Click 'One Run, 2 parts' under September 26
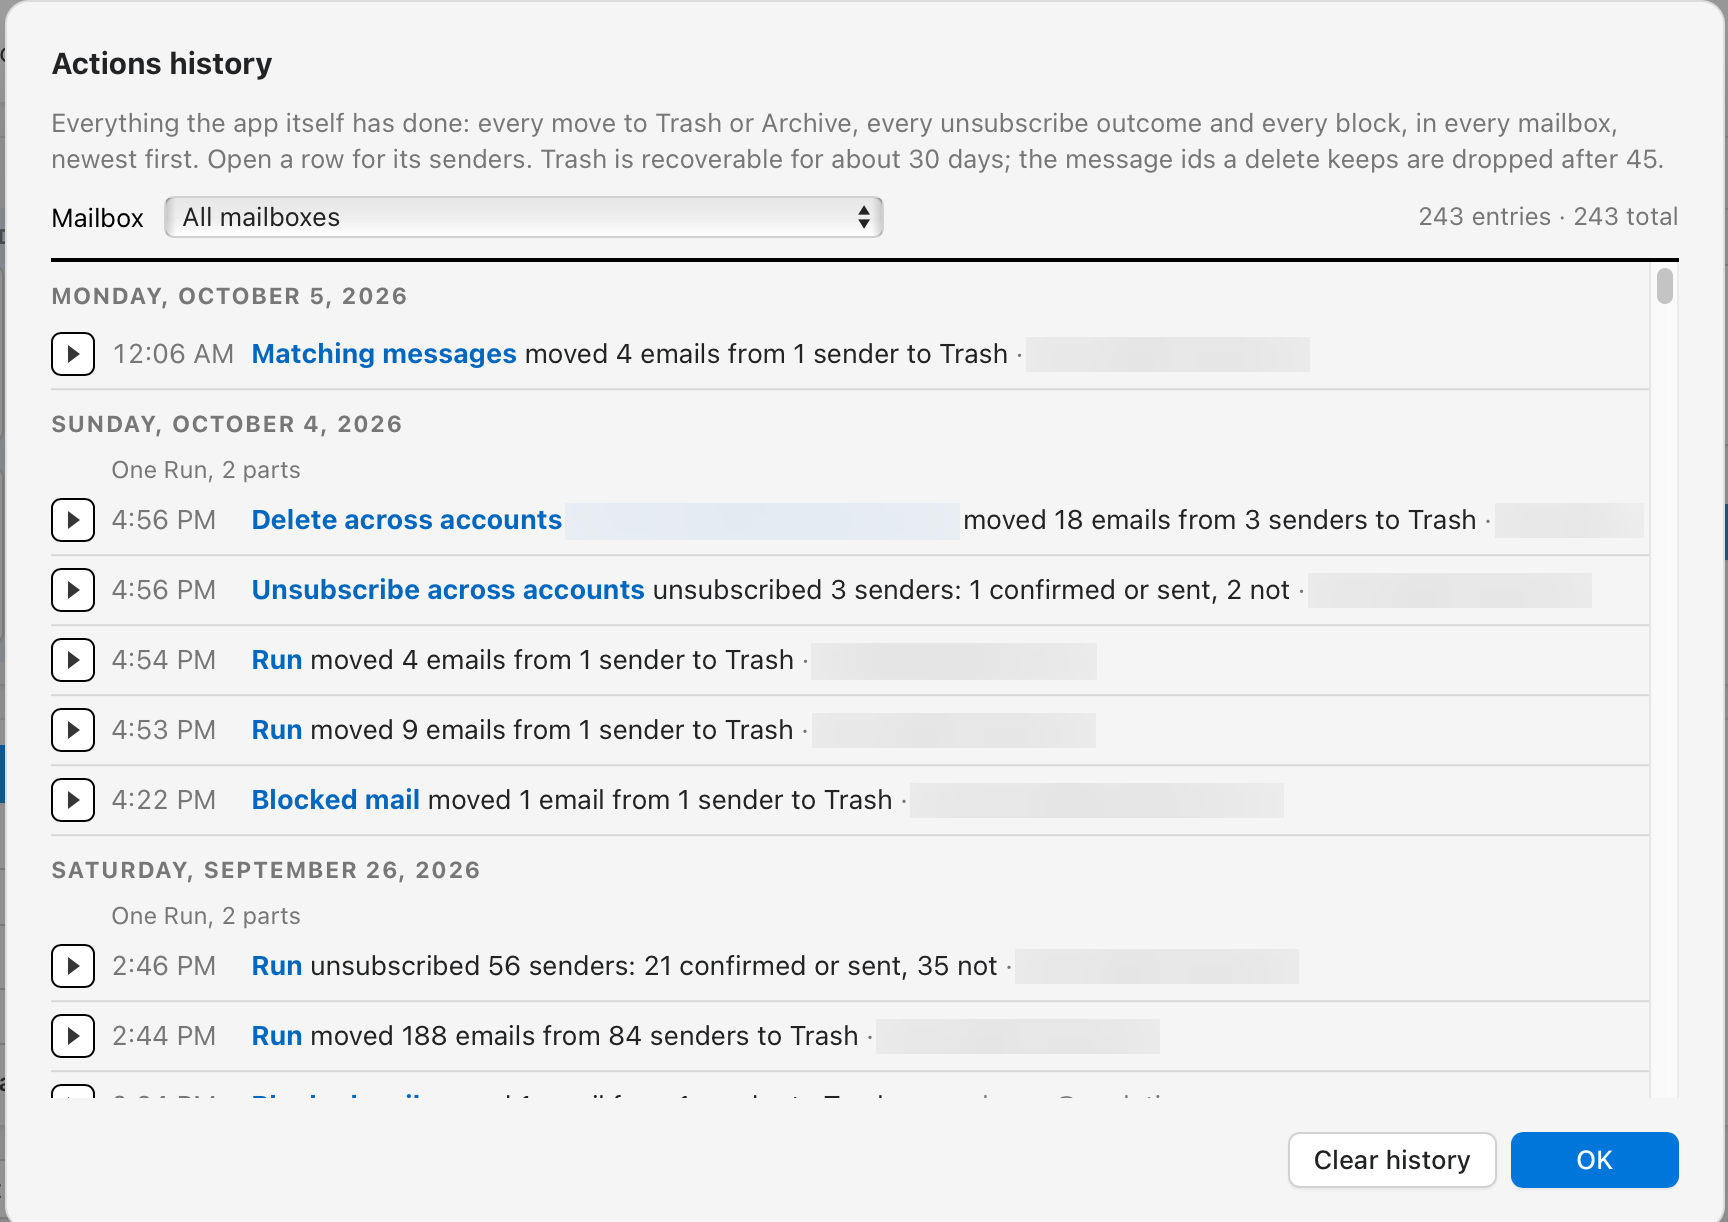The image size is (1728, 1222). (206, 916)
